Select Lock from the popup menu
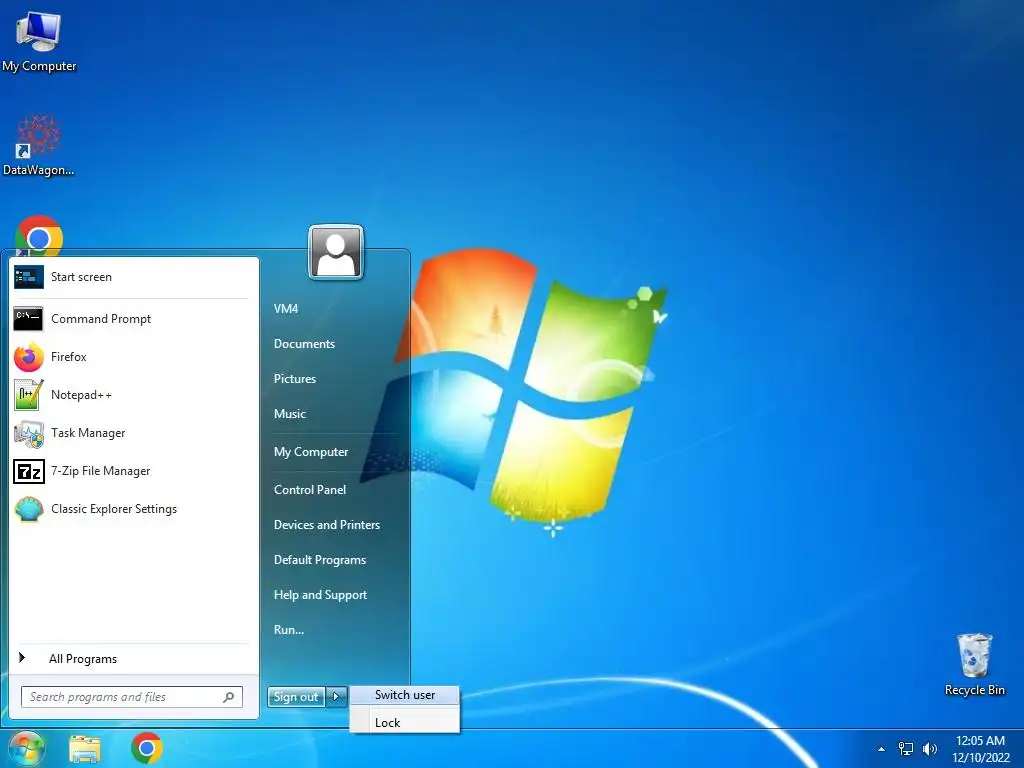 click(405, 723)
